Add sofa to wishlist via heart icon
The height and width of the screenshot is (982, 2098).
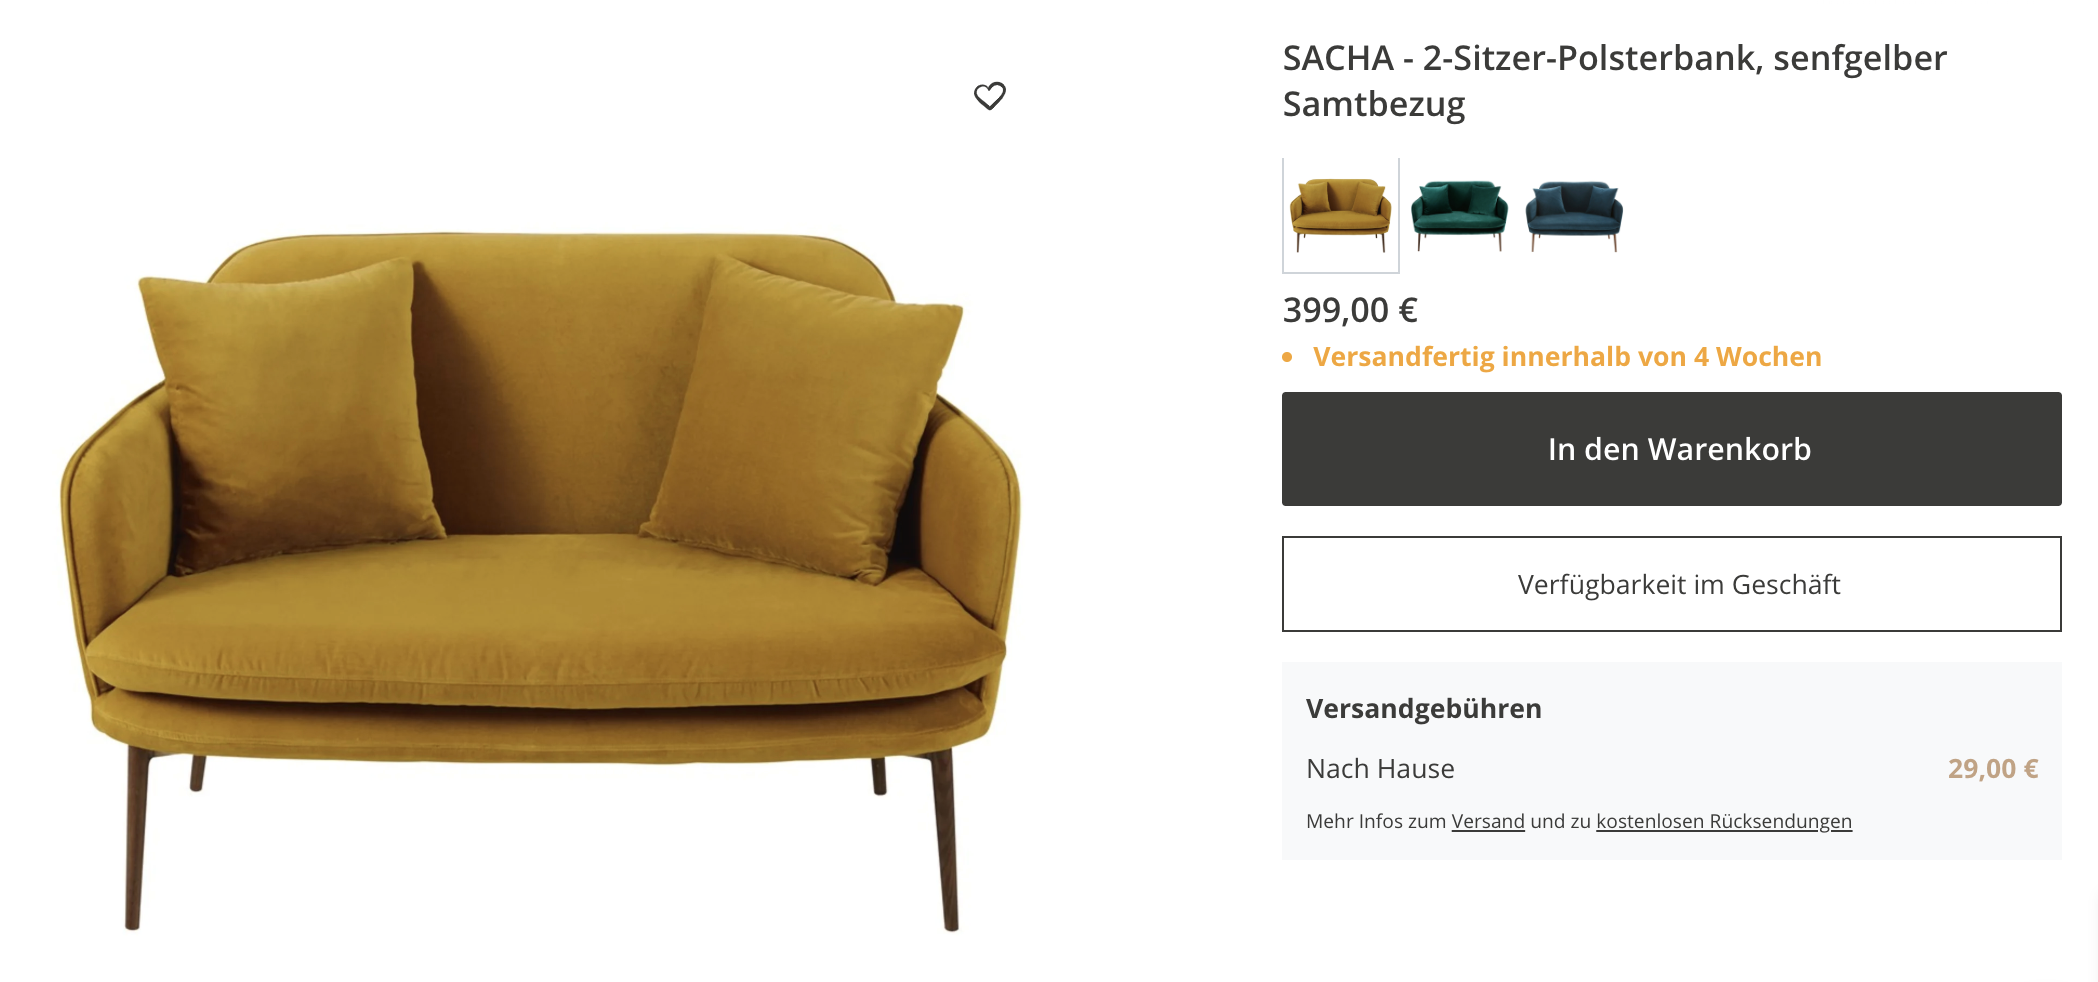click(x=989, y=96)
